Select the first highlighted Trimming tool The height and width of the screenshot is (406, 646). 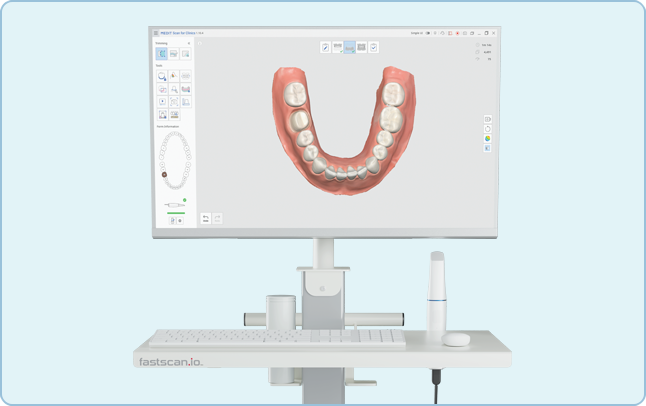click(x=161, y=54)
